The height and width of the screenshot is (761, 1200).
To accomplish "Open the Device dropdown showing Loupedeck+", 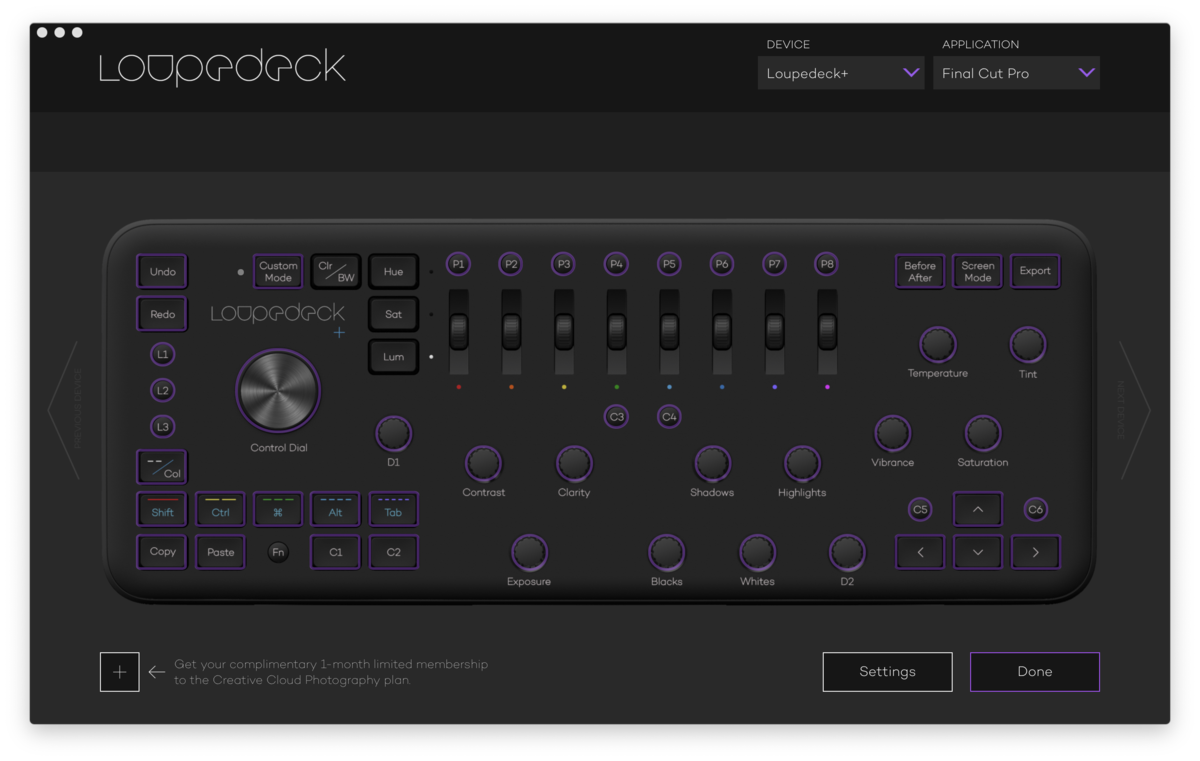I will 841,73.
